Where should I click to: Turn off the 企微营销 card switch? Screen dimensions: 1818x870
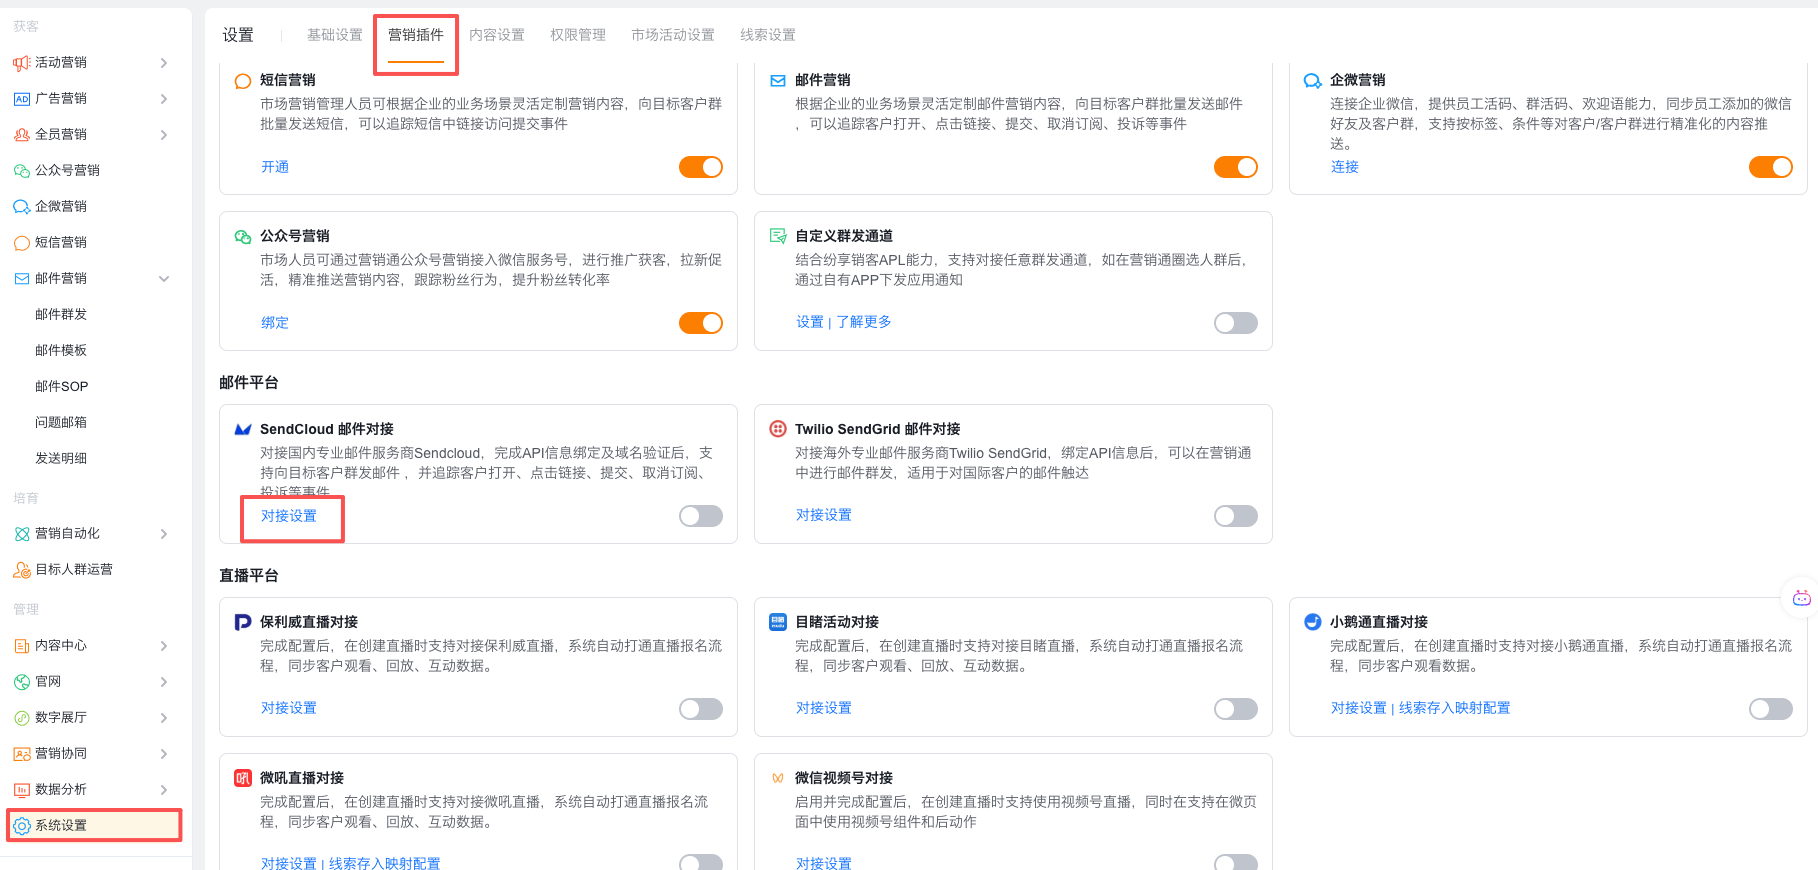[1771, 167]
